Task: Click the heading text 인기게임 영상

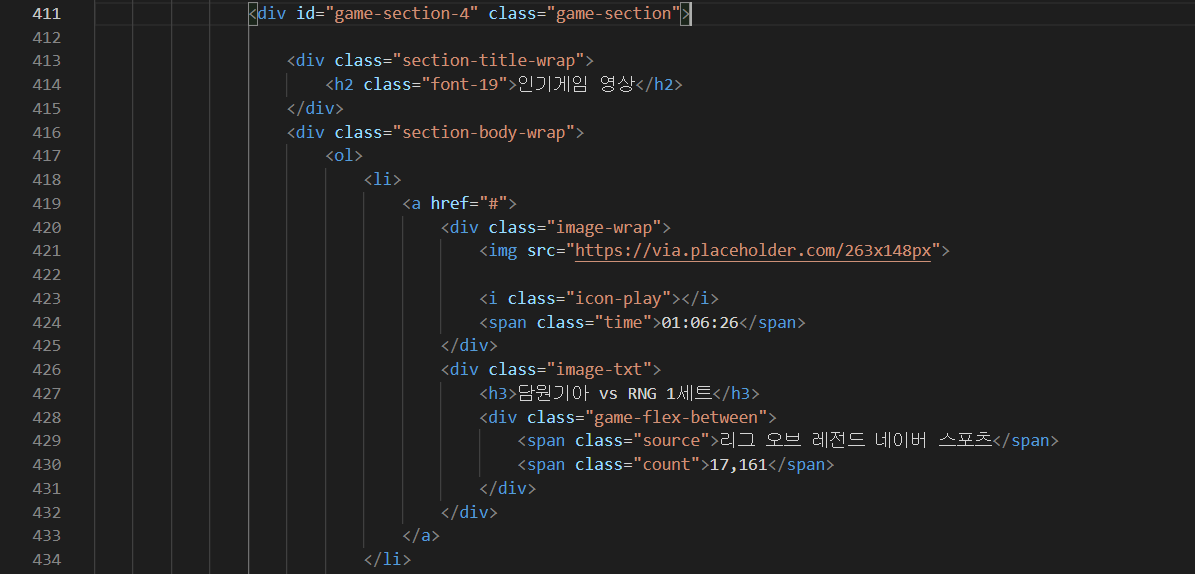Action: tap(575, 85)
